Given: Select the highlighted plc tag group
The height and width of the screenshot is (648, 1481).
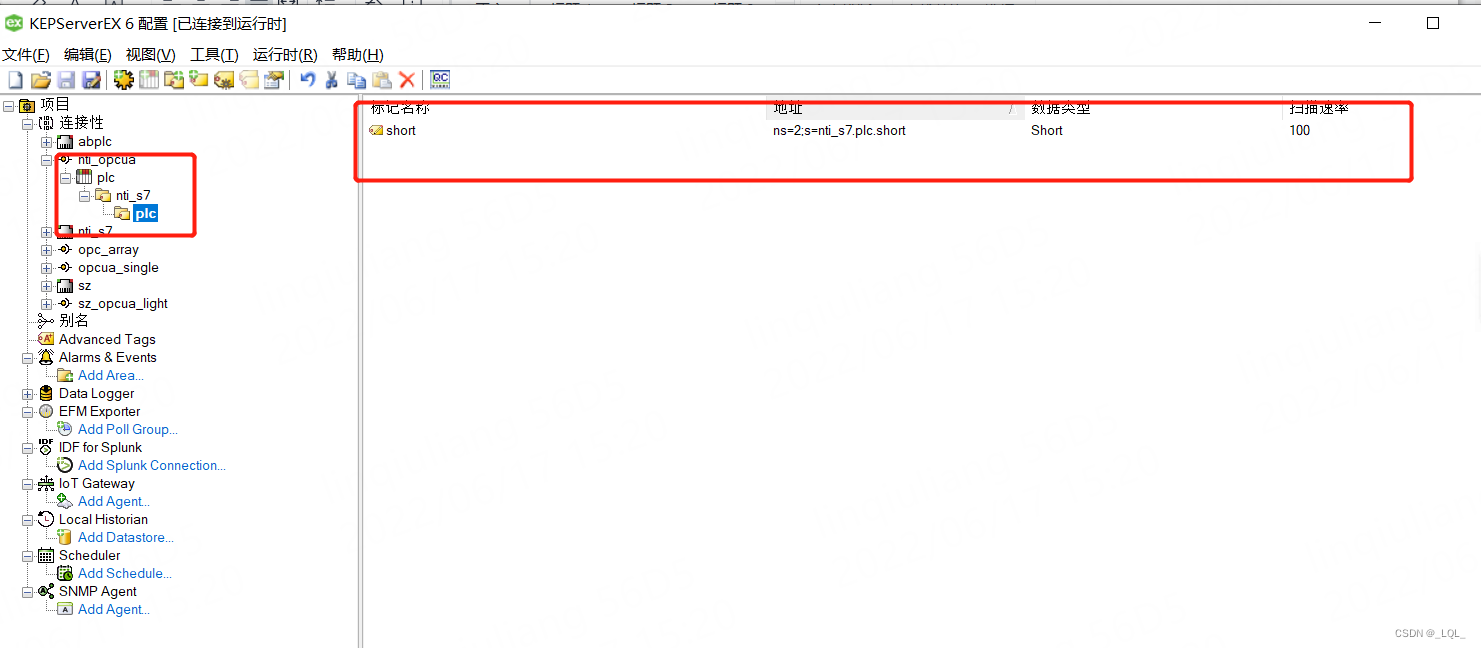Looking at the screenshot, I should [x=146, y=214].
